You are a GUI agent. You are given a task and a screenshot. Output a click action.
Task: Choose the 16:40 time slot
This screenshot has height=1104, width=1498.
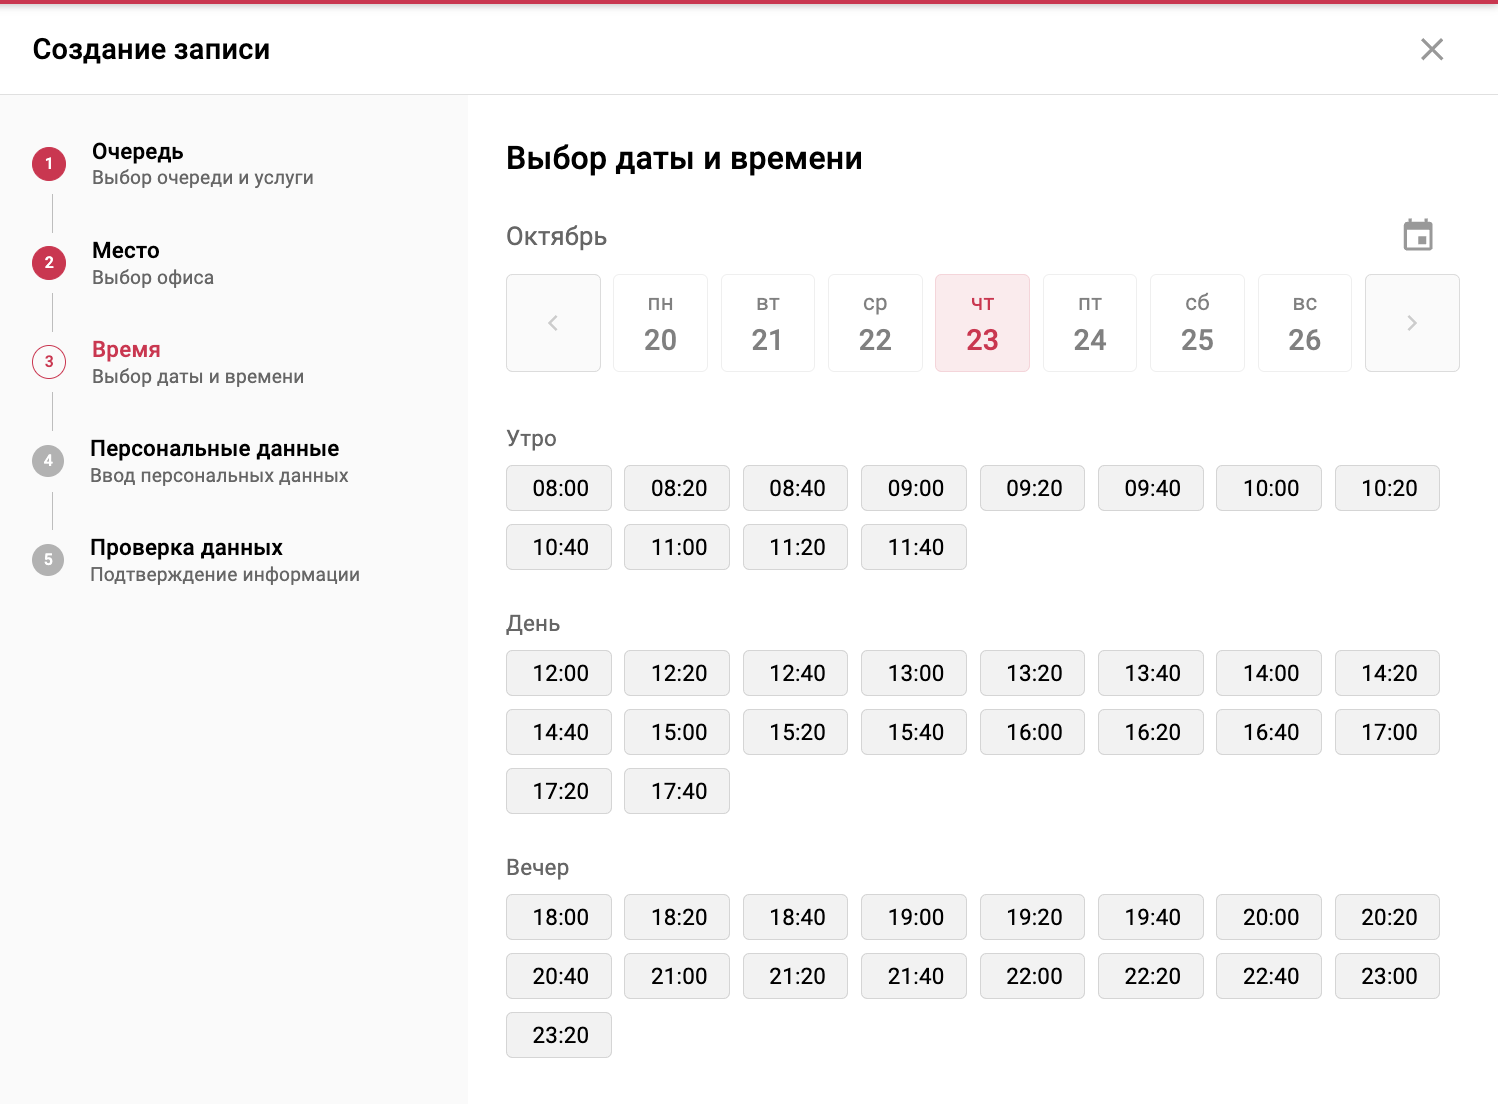(1269, 732)
